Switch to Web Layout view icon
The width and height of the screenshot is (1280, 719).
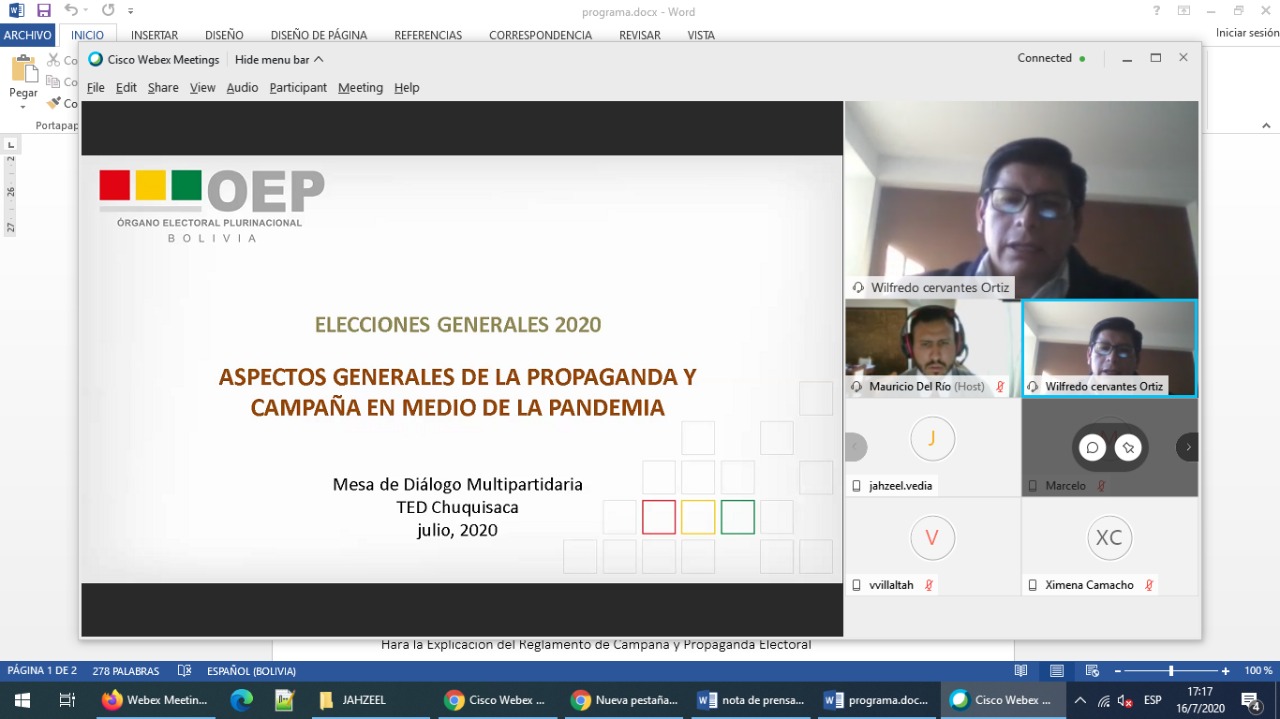click(x=1093, y=671)
